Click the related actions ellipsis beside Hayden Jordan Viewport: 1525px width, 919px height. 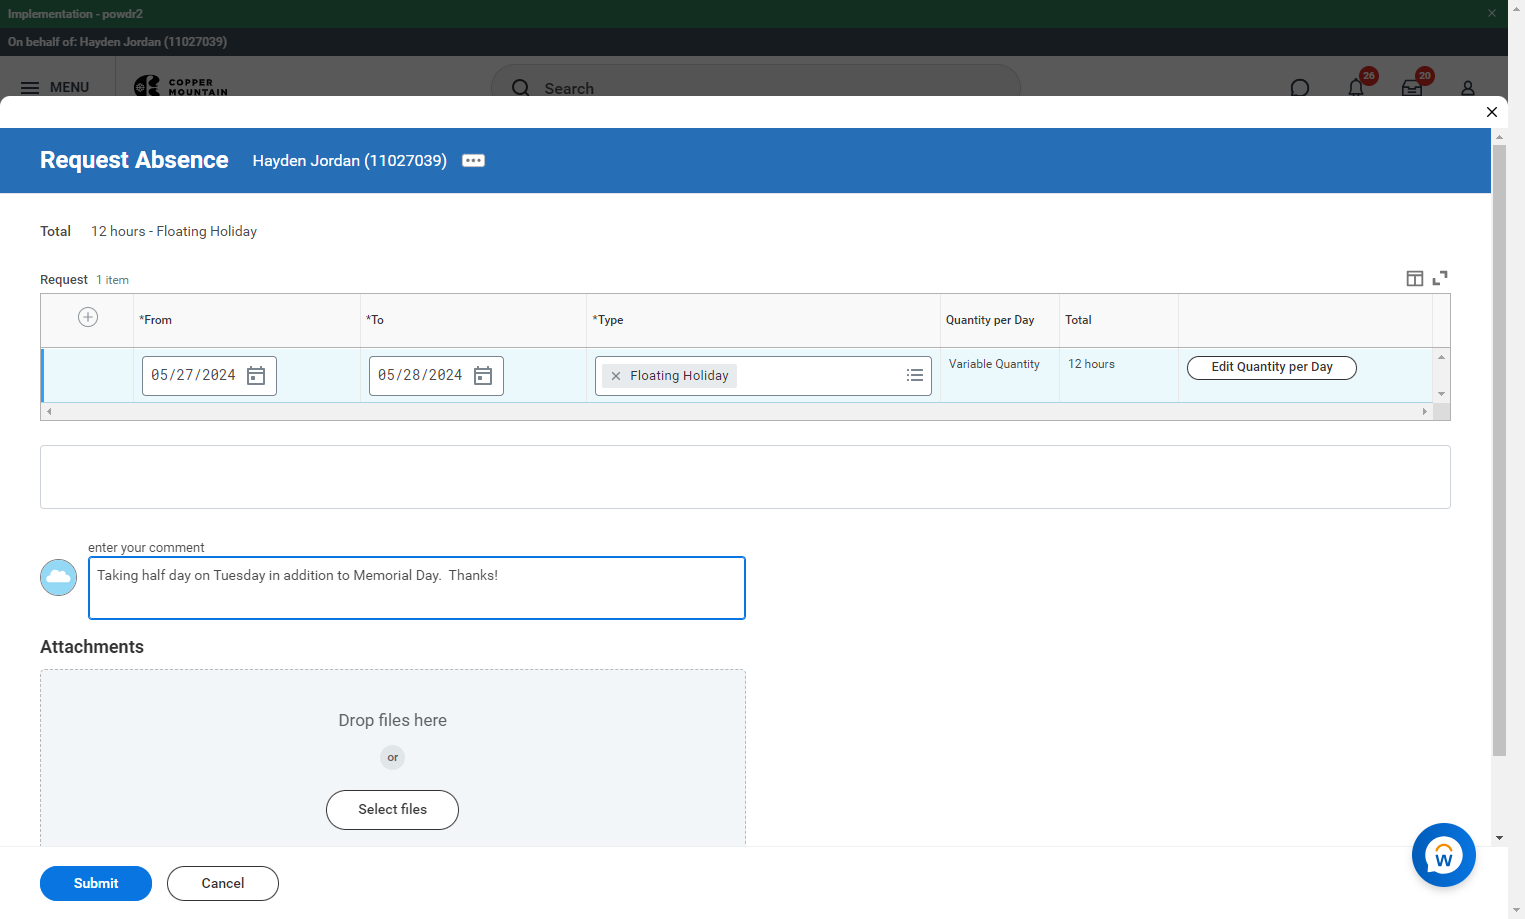click(474, 161)
